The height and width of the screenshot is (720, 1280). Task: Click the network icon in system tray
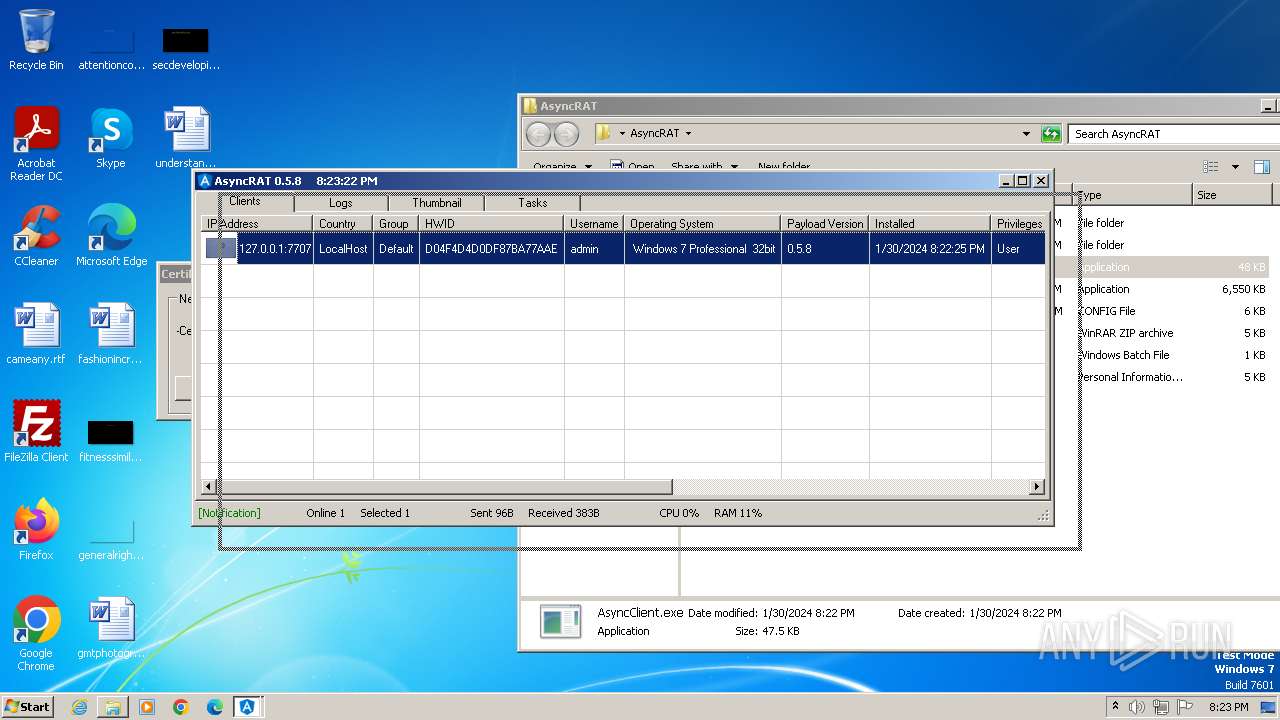coord(1160,707)
